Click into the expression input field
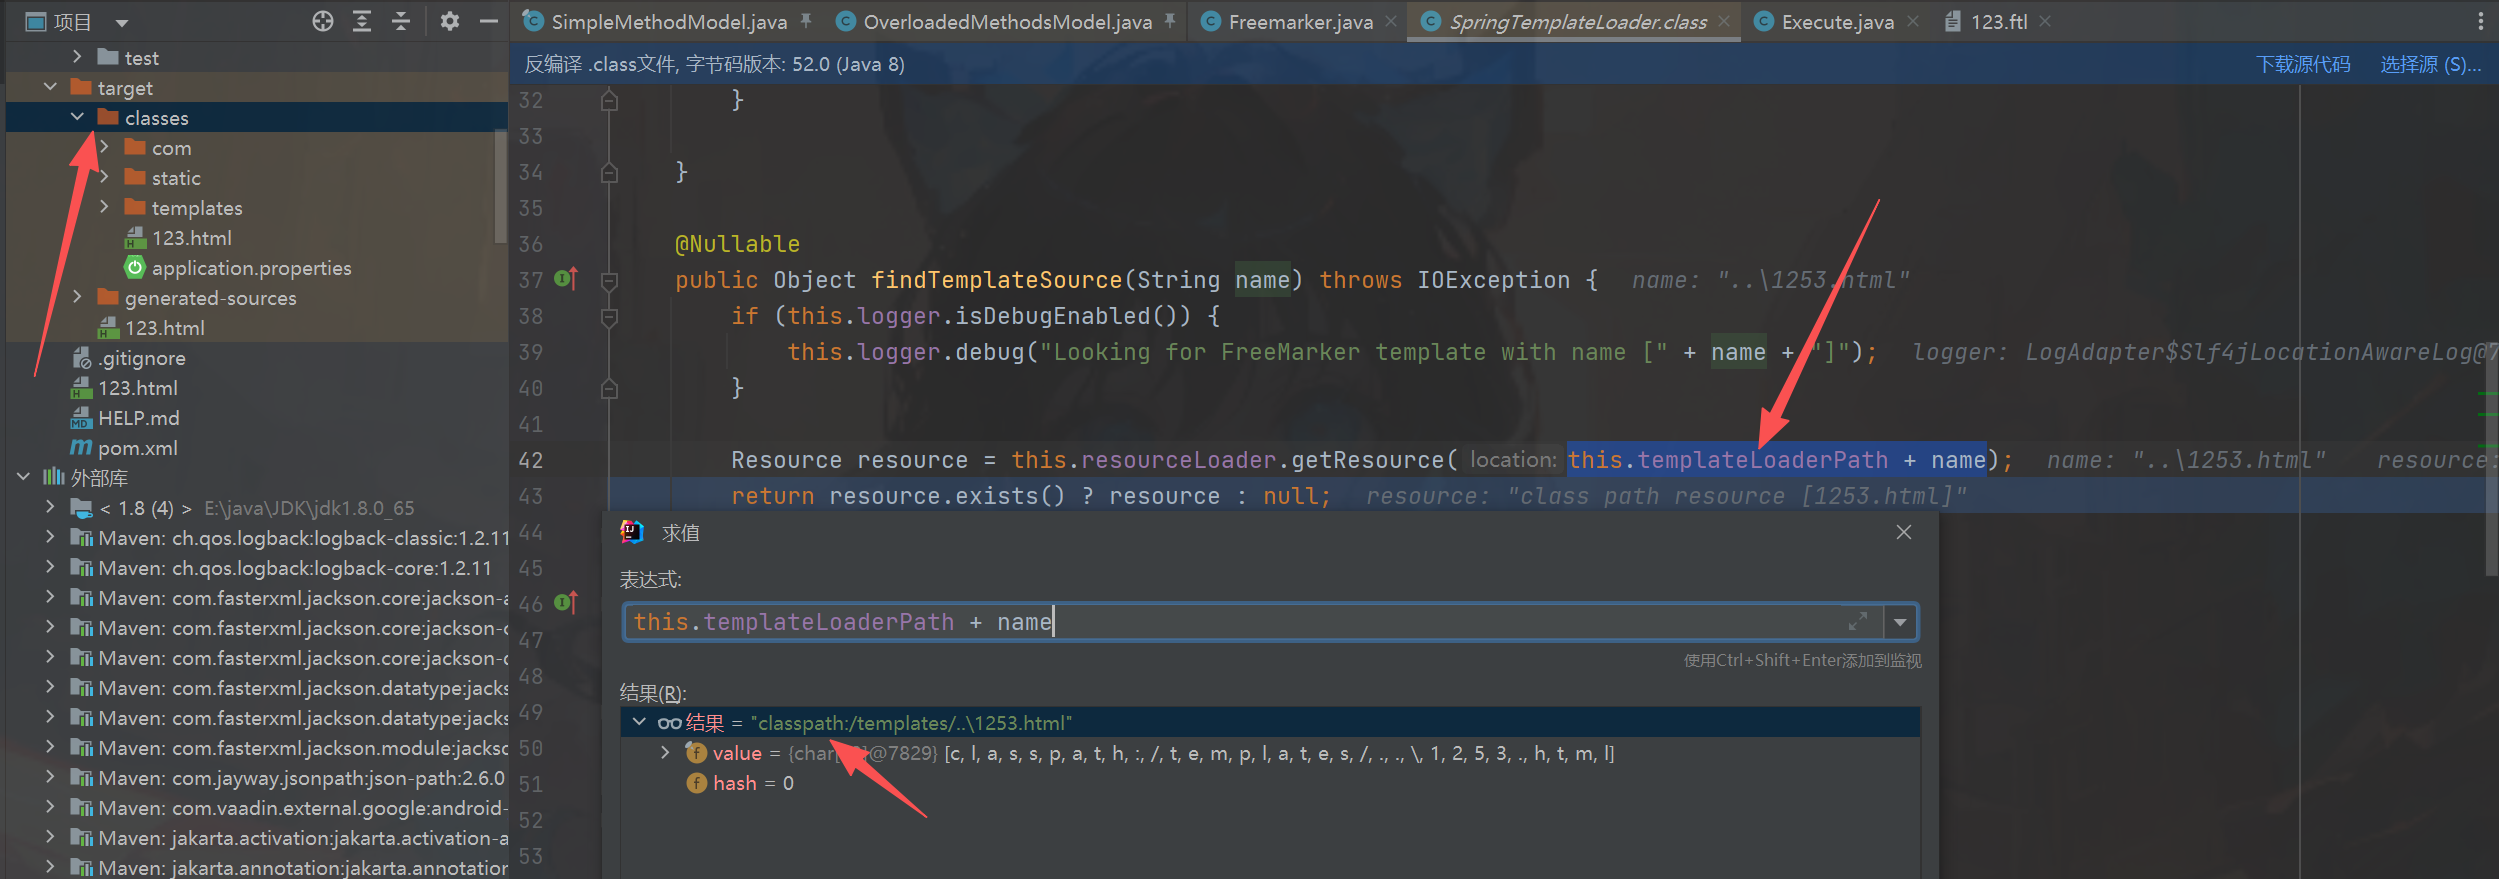 [x=1300, y=622]
